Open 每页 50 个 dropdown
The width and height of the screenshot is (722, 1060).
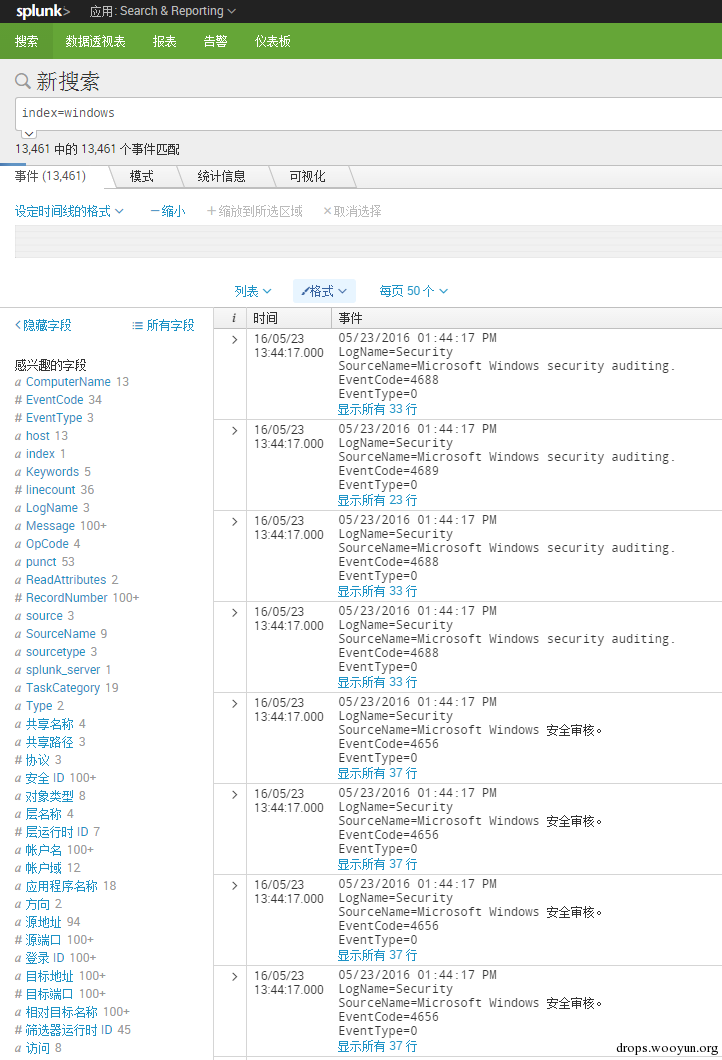tap(413, 291)
